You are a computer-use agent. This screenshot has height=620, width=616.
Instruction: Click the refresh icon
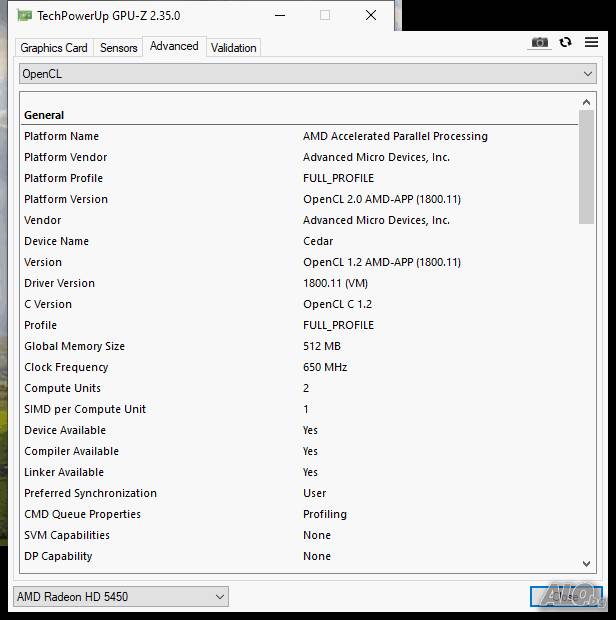[565, 42]
